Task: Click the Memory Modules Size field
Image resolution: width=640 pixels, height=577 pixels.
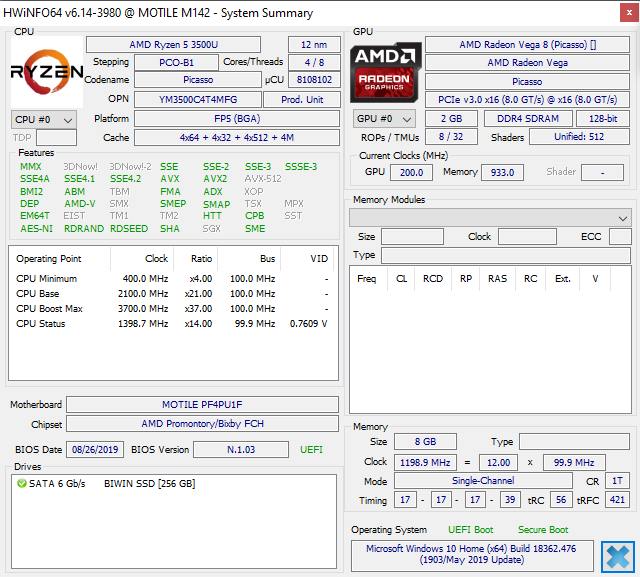Action: click(x=412, y=237)
